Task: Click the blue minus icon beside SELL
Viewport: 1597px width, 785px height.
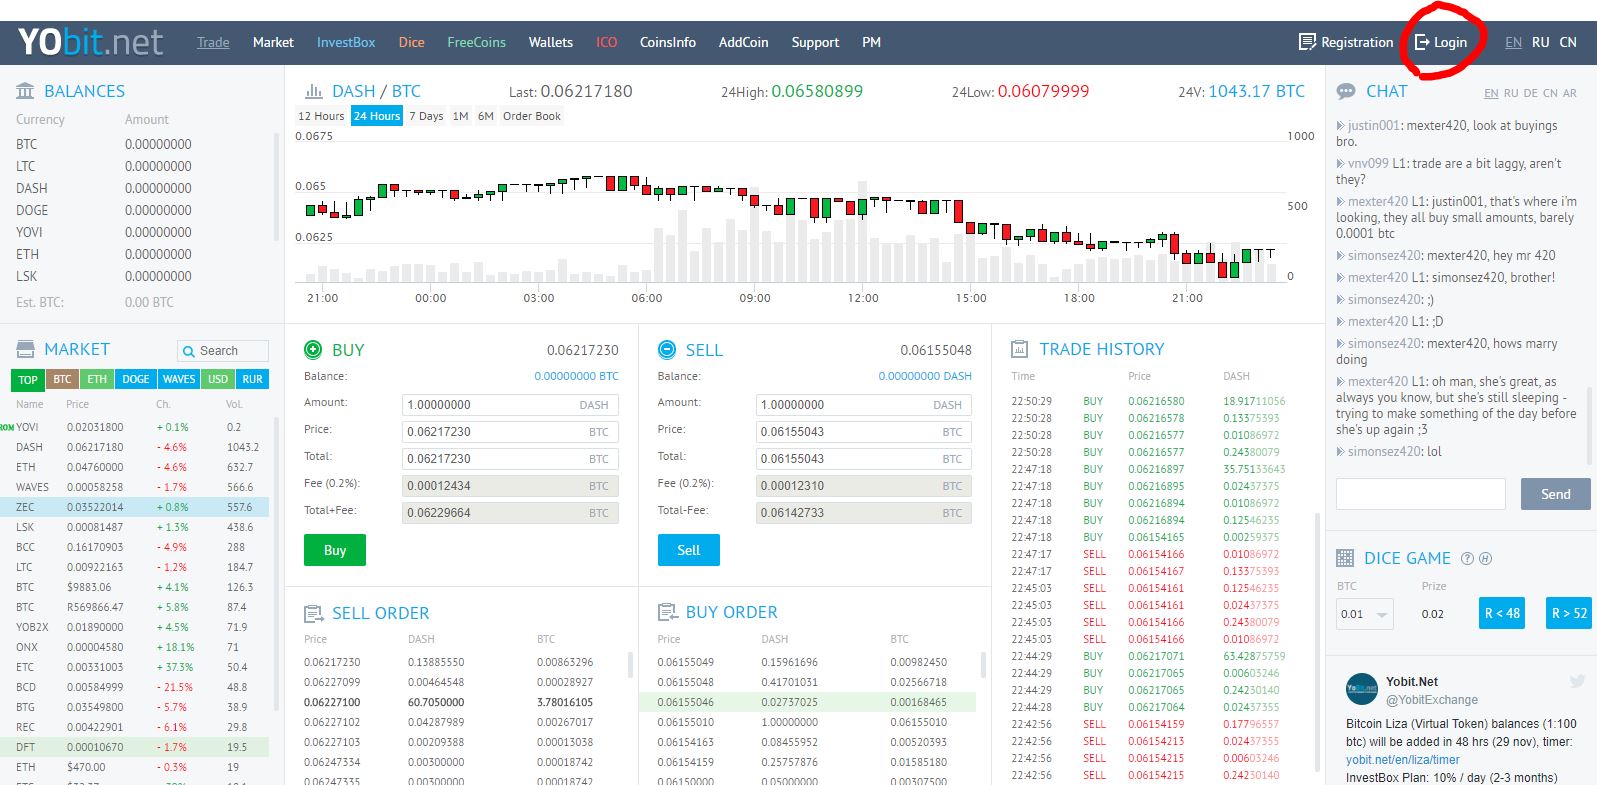Action: tap(667, 350)
